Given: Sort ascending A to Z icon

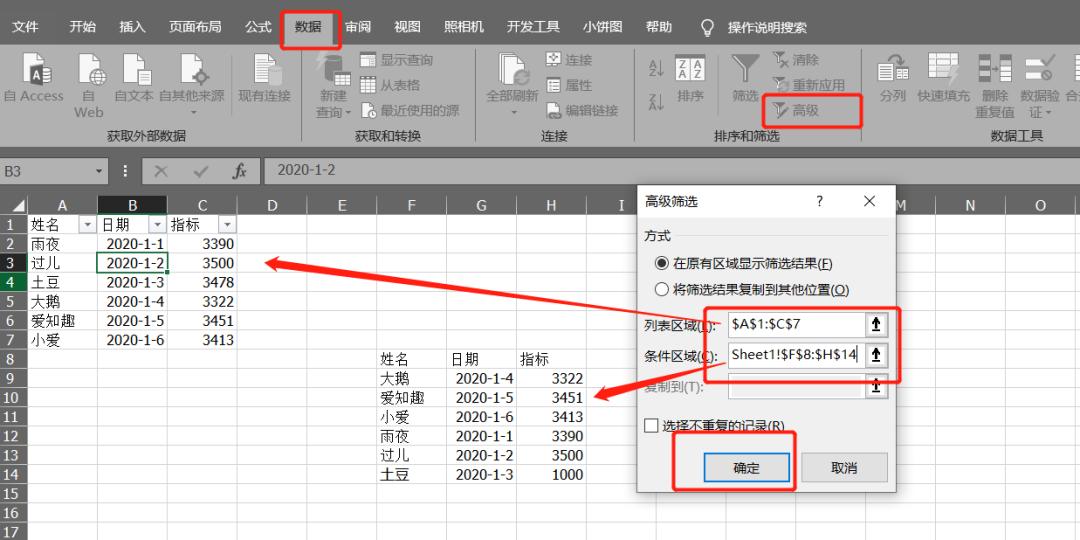Looking at the screenshot, I should point(656,68).
